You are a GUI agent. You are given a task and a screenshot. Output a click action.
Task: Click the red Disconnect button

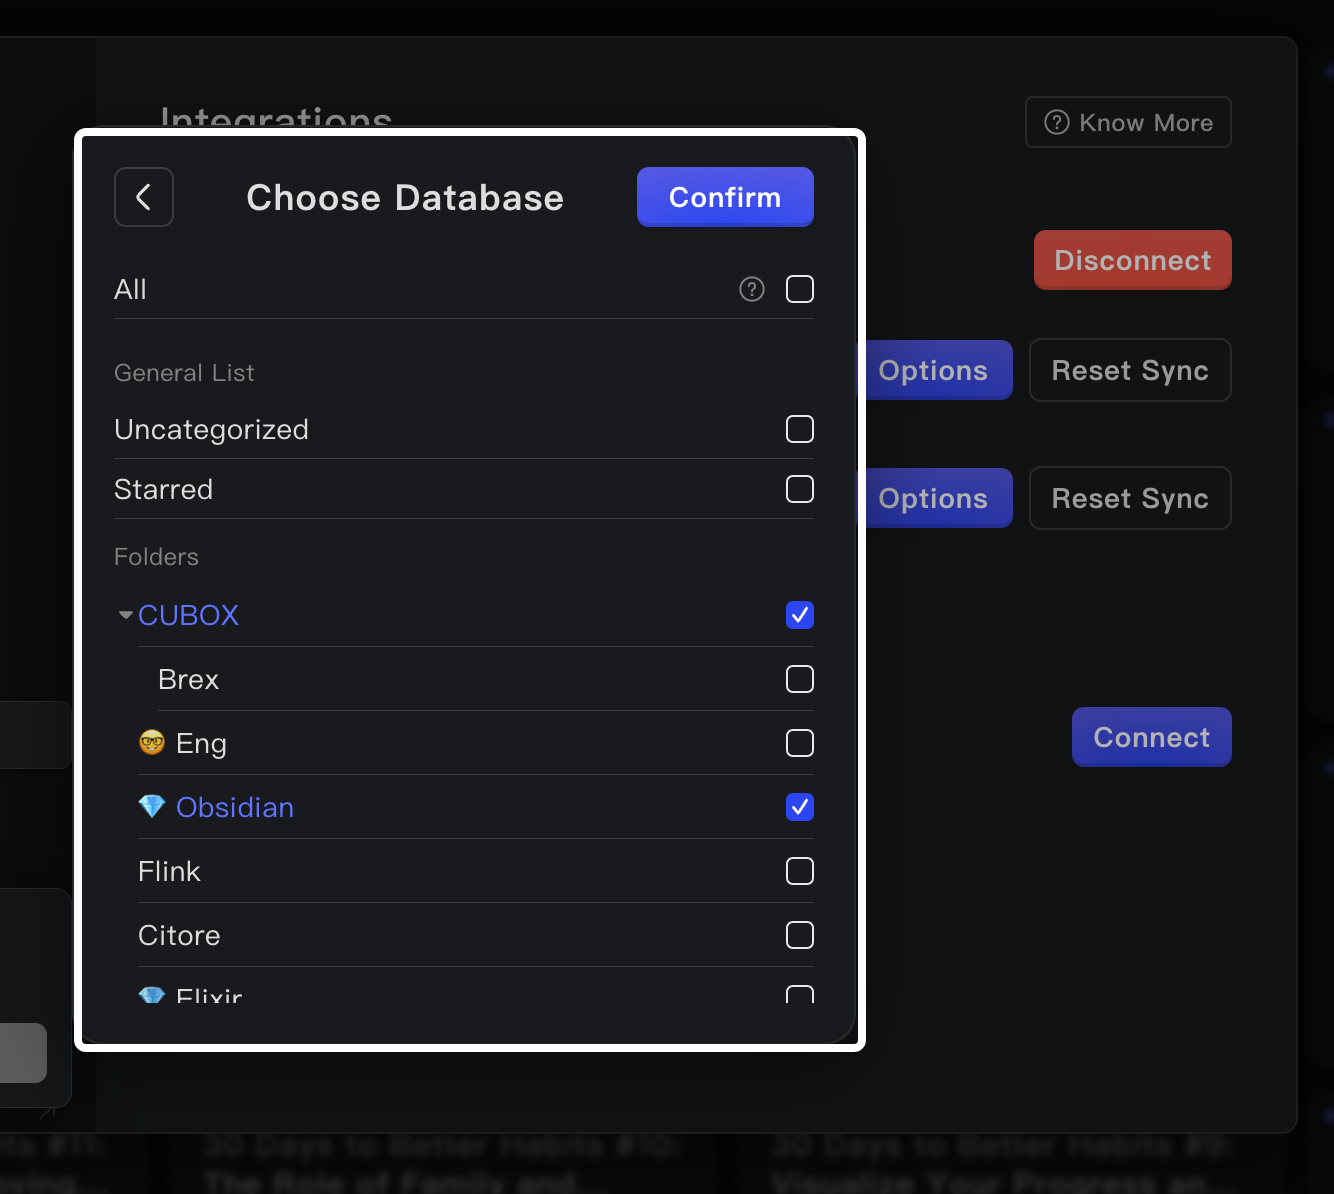pos(1132,260)
